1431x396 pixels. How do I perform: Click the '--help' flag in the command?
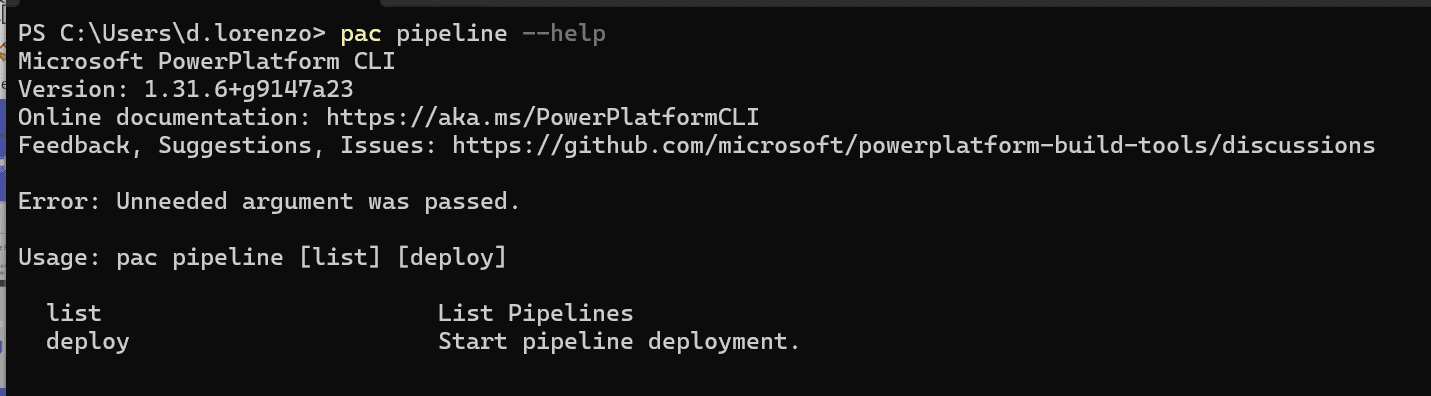point(564,34)
